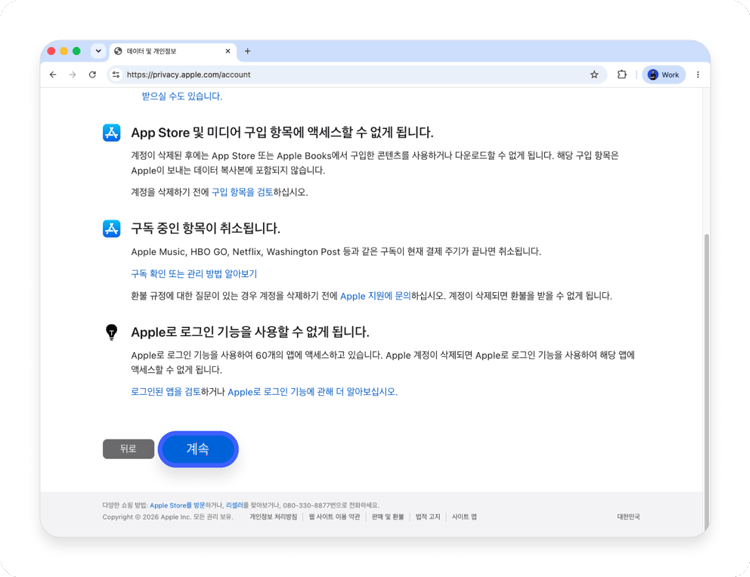The width and height of the screenshot is (750, 577).
Task: Click the 뒤로 button
Action: (128, 449)
